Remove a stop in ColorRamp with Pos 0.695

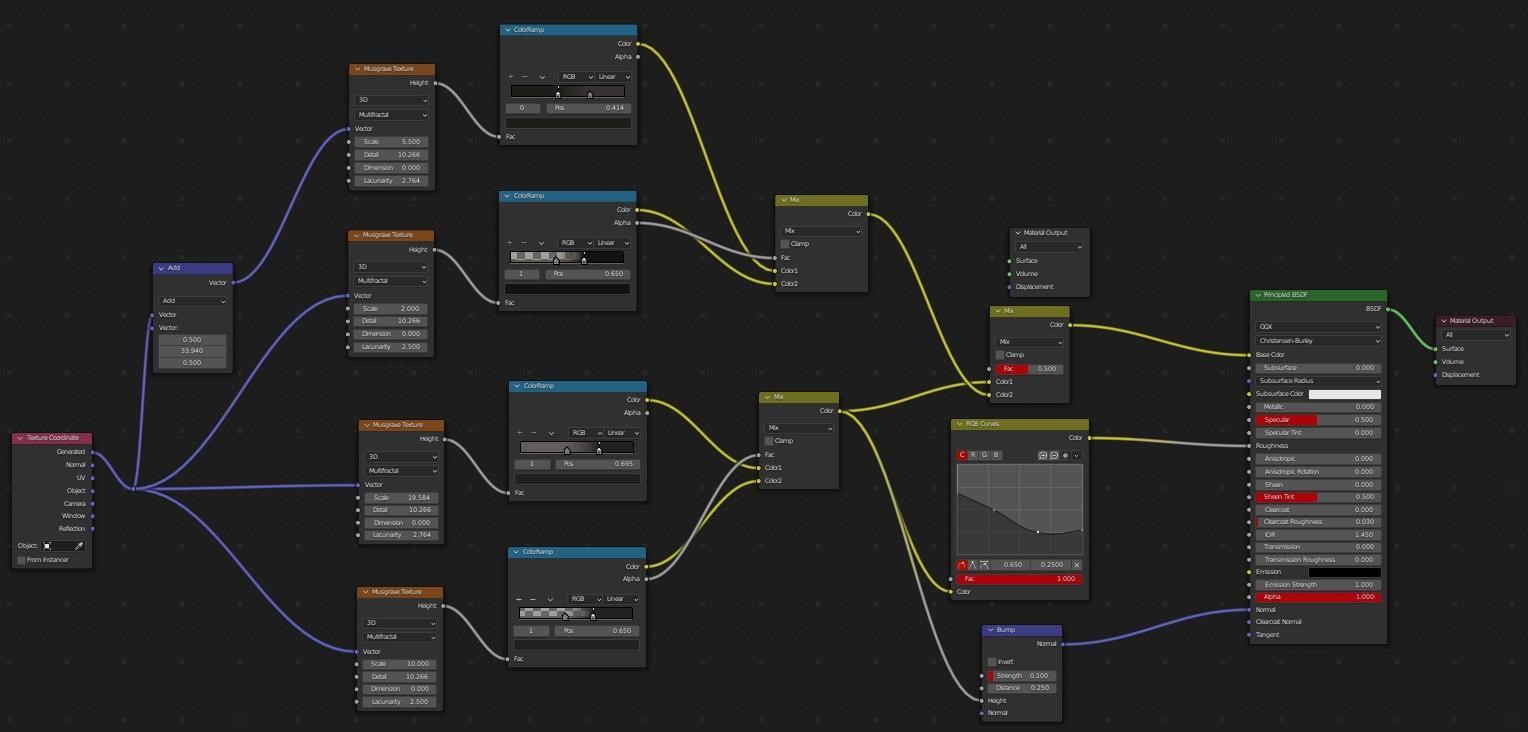533,433
